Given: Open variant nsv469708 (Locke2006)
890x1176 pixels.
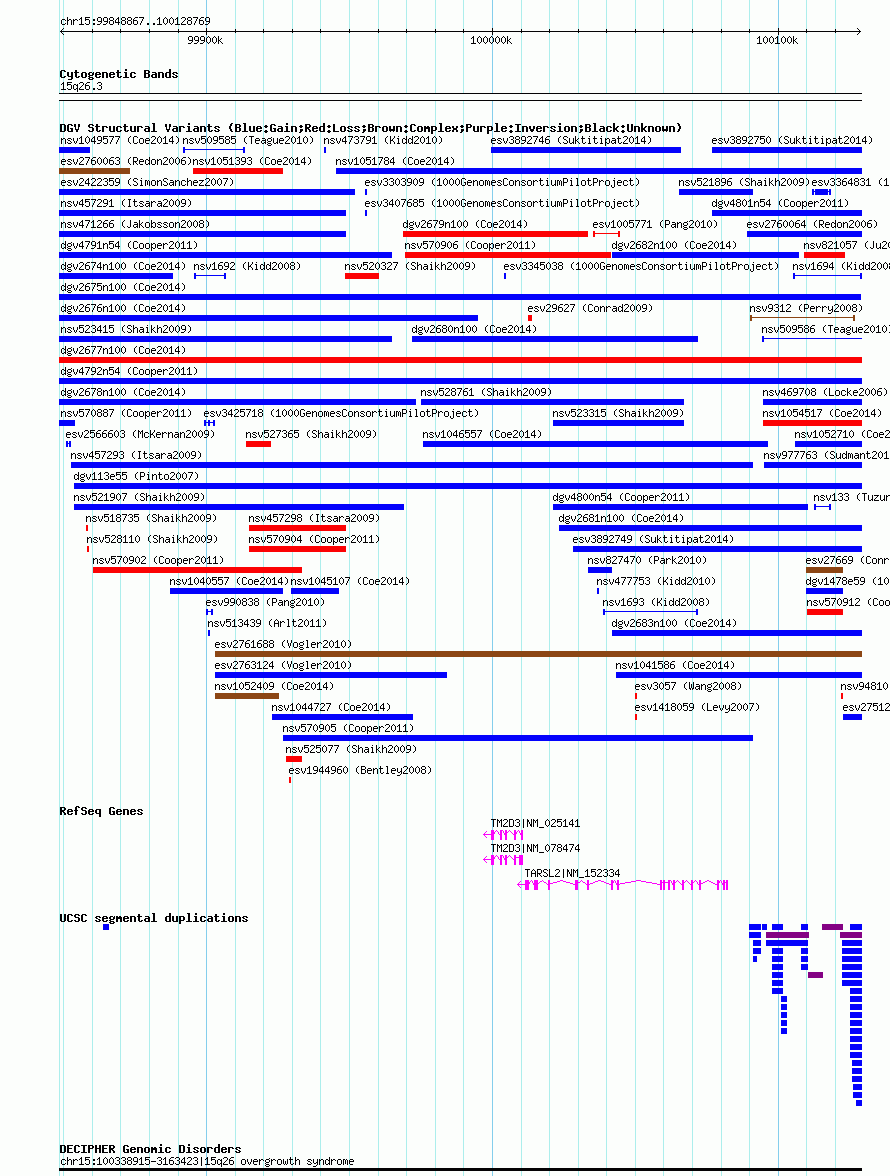Looking at the screenshot, I should 812,402.
